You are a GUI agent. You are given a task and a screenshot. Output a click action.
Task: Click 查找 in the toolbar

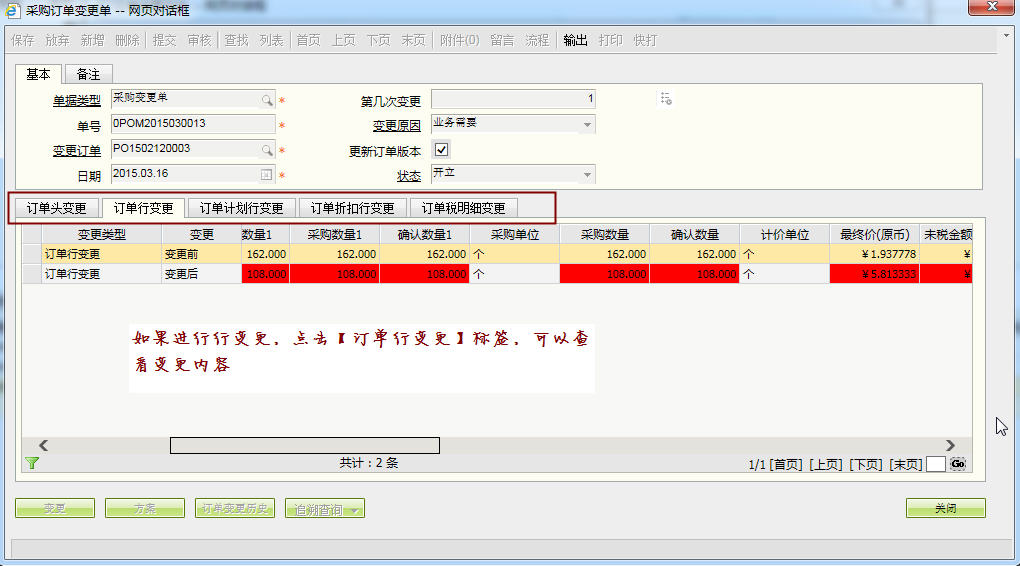coord(237,40)
